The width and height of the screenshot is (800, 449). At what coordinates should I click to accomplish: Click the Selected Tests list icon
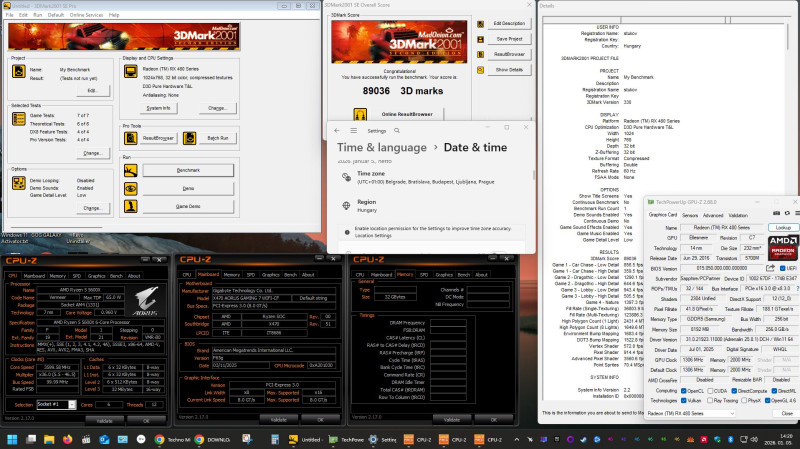point(19,119)
